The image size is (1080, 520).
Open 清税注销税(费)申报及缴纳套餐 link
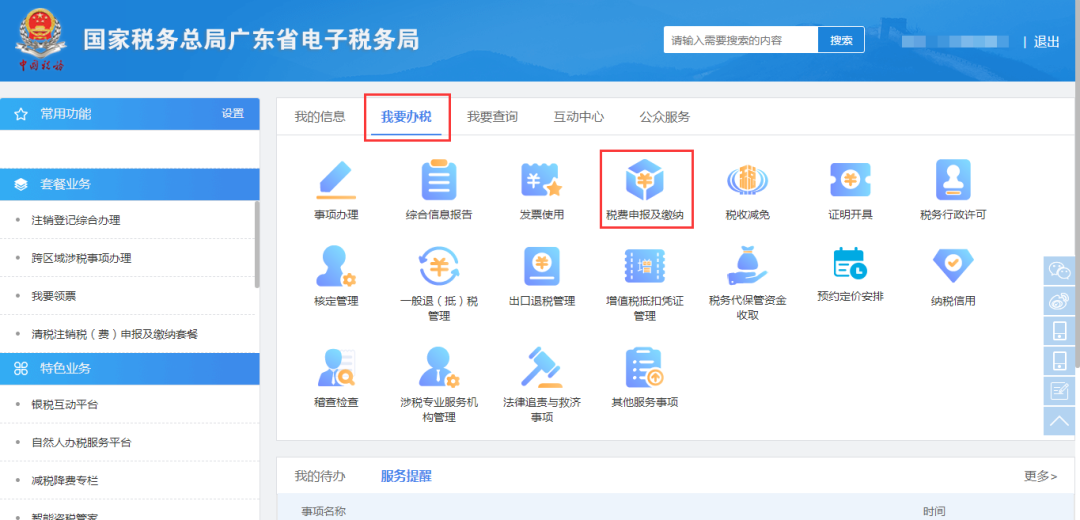[x=115, y=334]
